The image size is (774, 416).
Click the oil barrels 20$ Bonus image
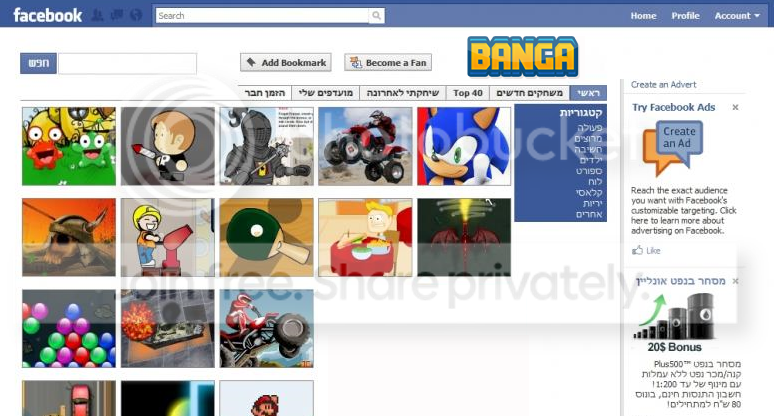point(674,322)
